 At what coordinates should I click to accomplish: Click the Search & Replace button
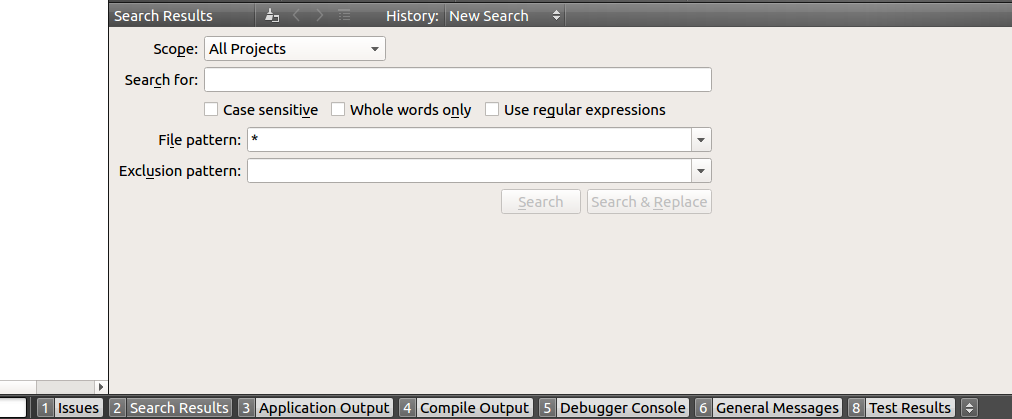(x=649, y=202)
